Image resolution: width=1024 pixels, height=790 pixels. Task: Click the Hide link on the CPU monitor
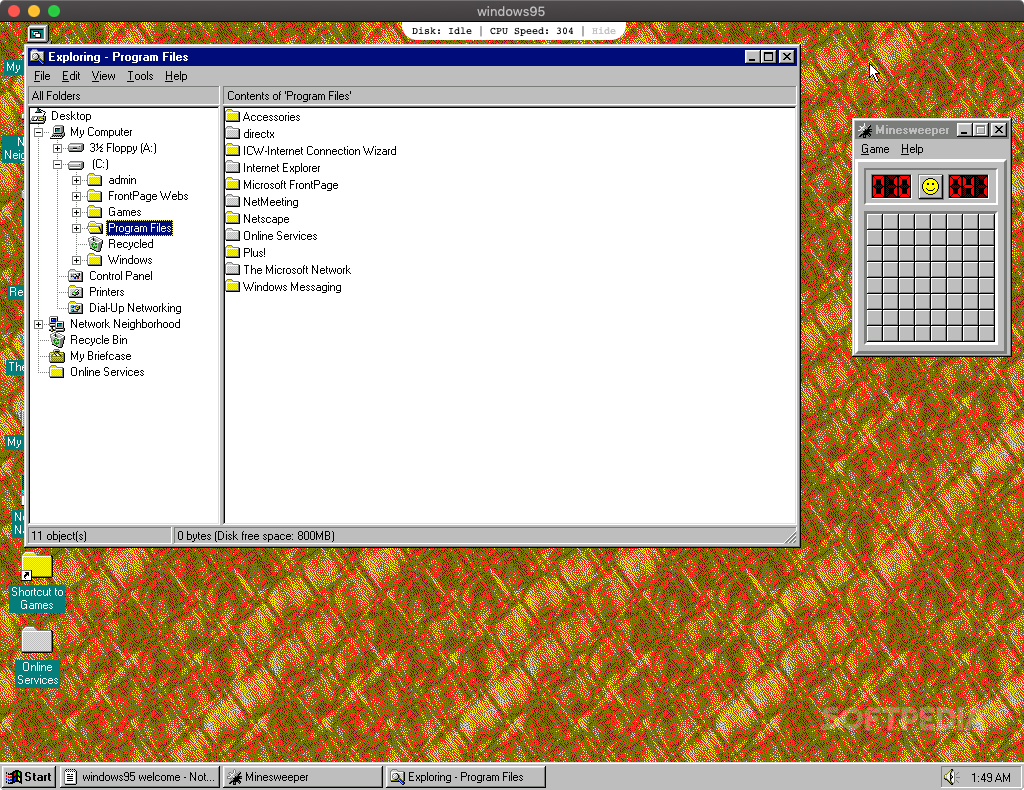pyautogui.click(x=603, y=30)
